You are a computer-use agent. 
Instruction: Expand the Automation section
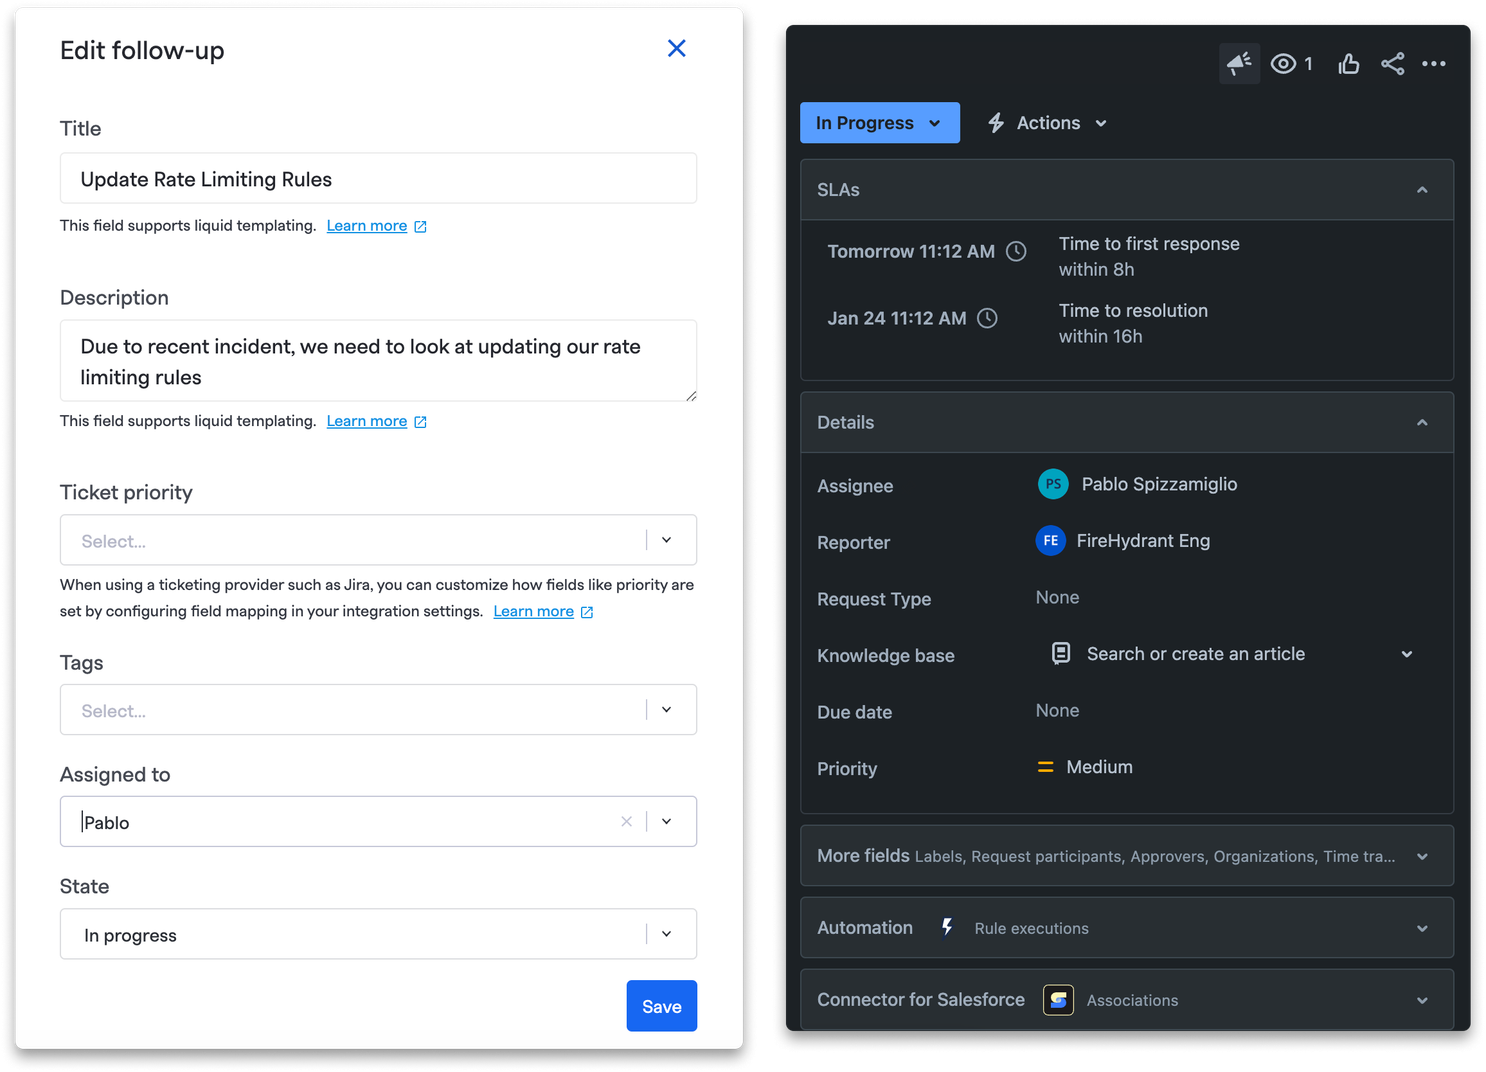pyautogui.click(x=1127, y=928)
